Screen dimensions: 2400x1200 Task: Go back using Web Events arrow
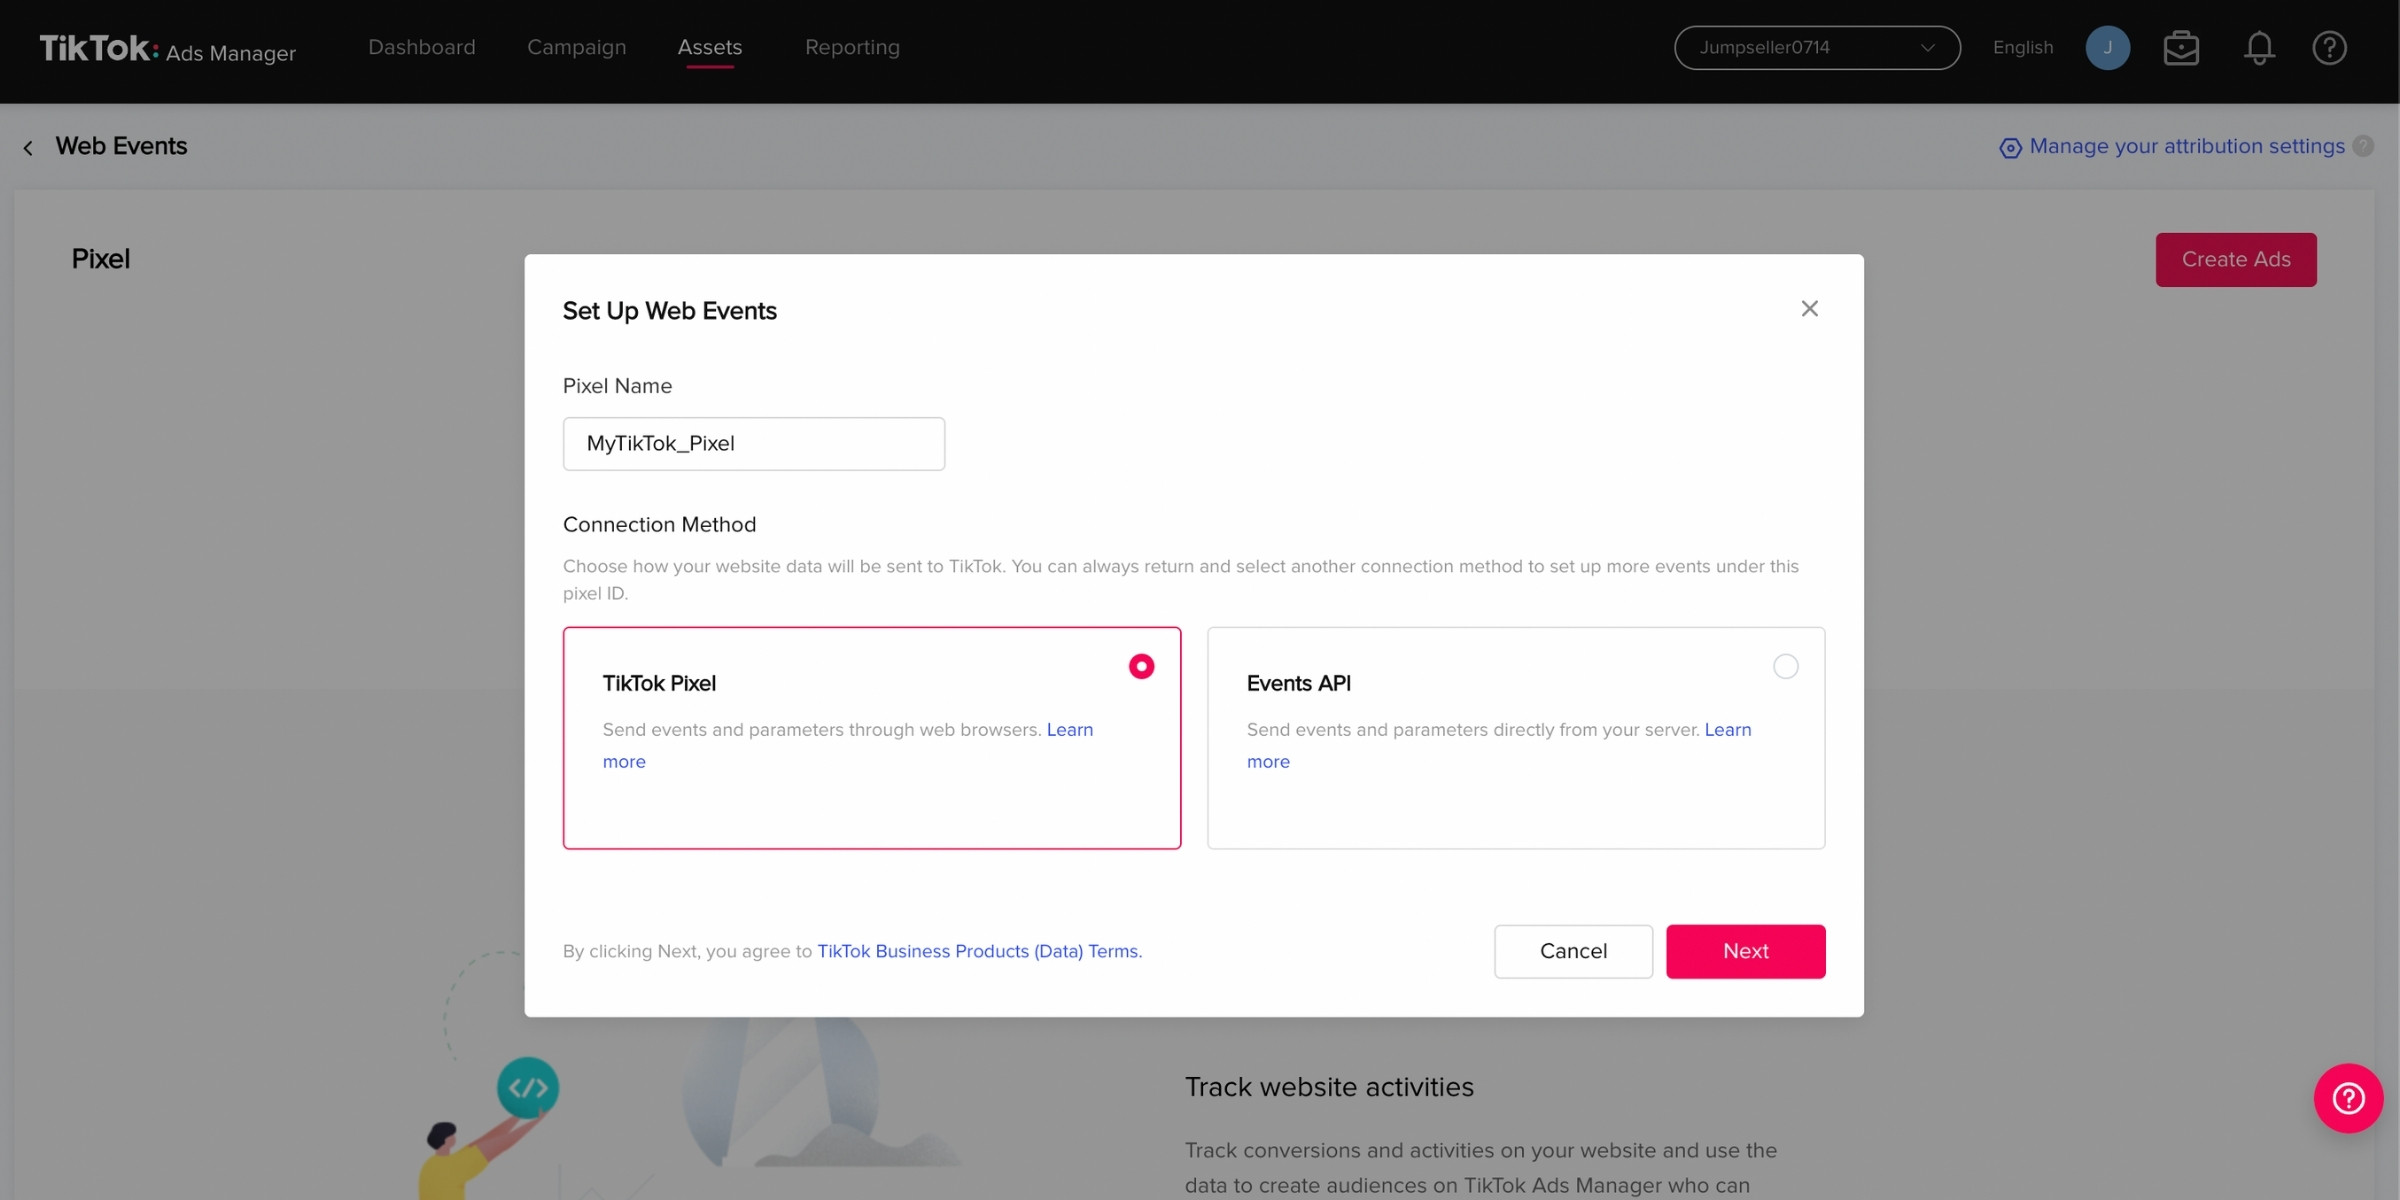(x=28, y=148)
